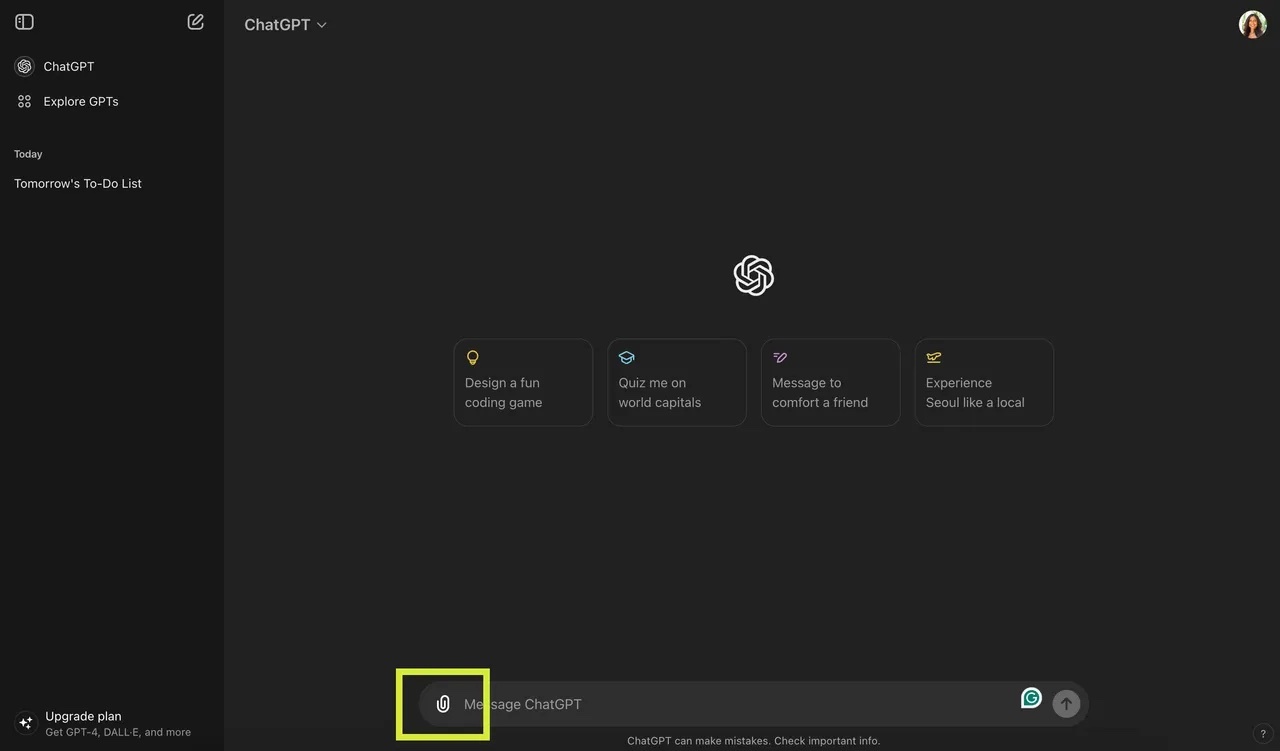This screenshot has height=751, width=1280.
Task: Click the Today section label
Action: point(28,154)
